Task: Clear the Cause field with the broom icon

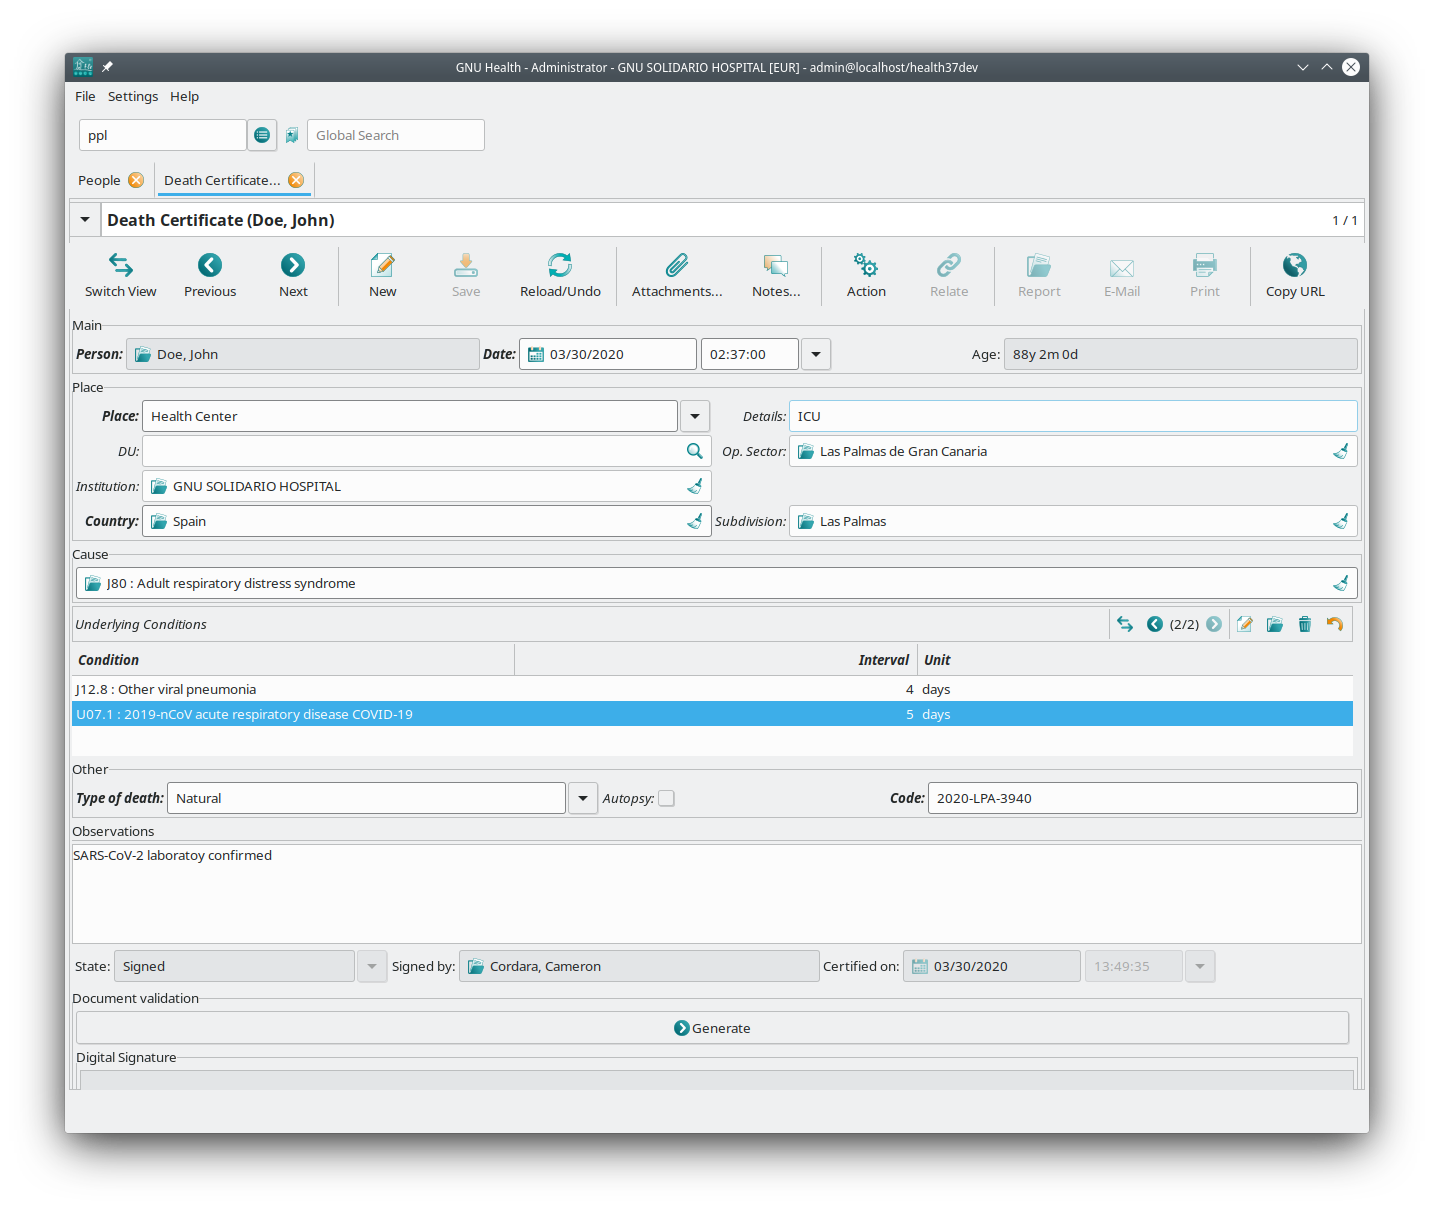Action: click(x=1340, y=583)
